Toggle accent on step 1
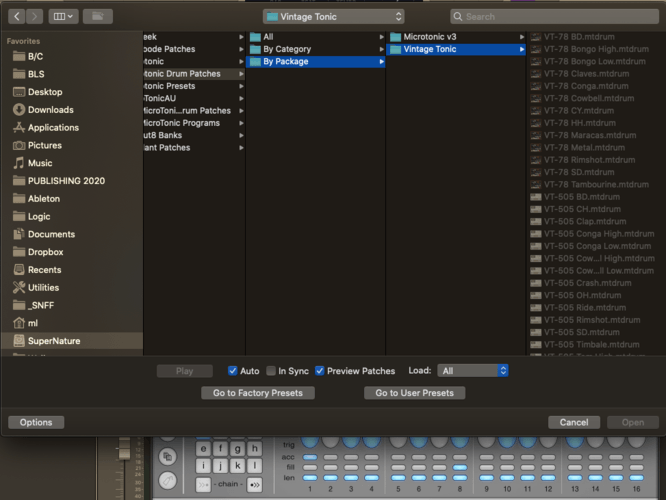Viewport: 666px width, 500px height. [310, 458]
